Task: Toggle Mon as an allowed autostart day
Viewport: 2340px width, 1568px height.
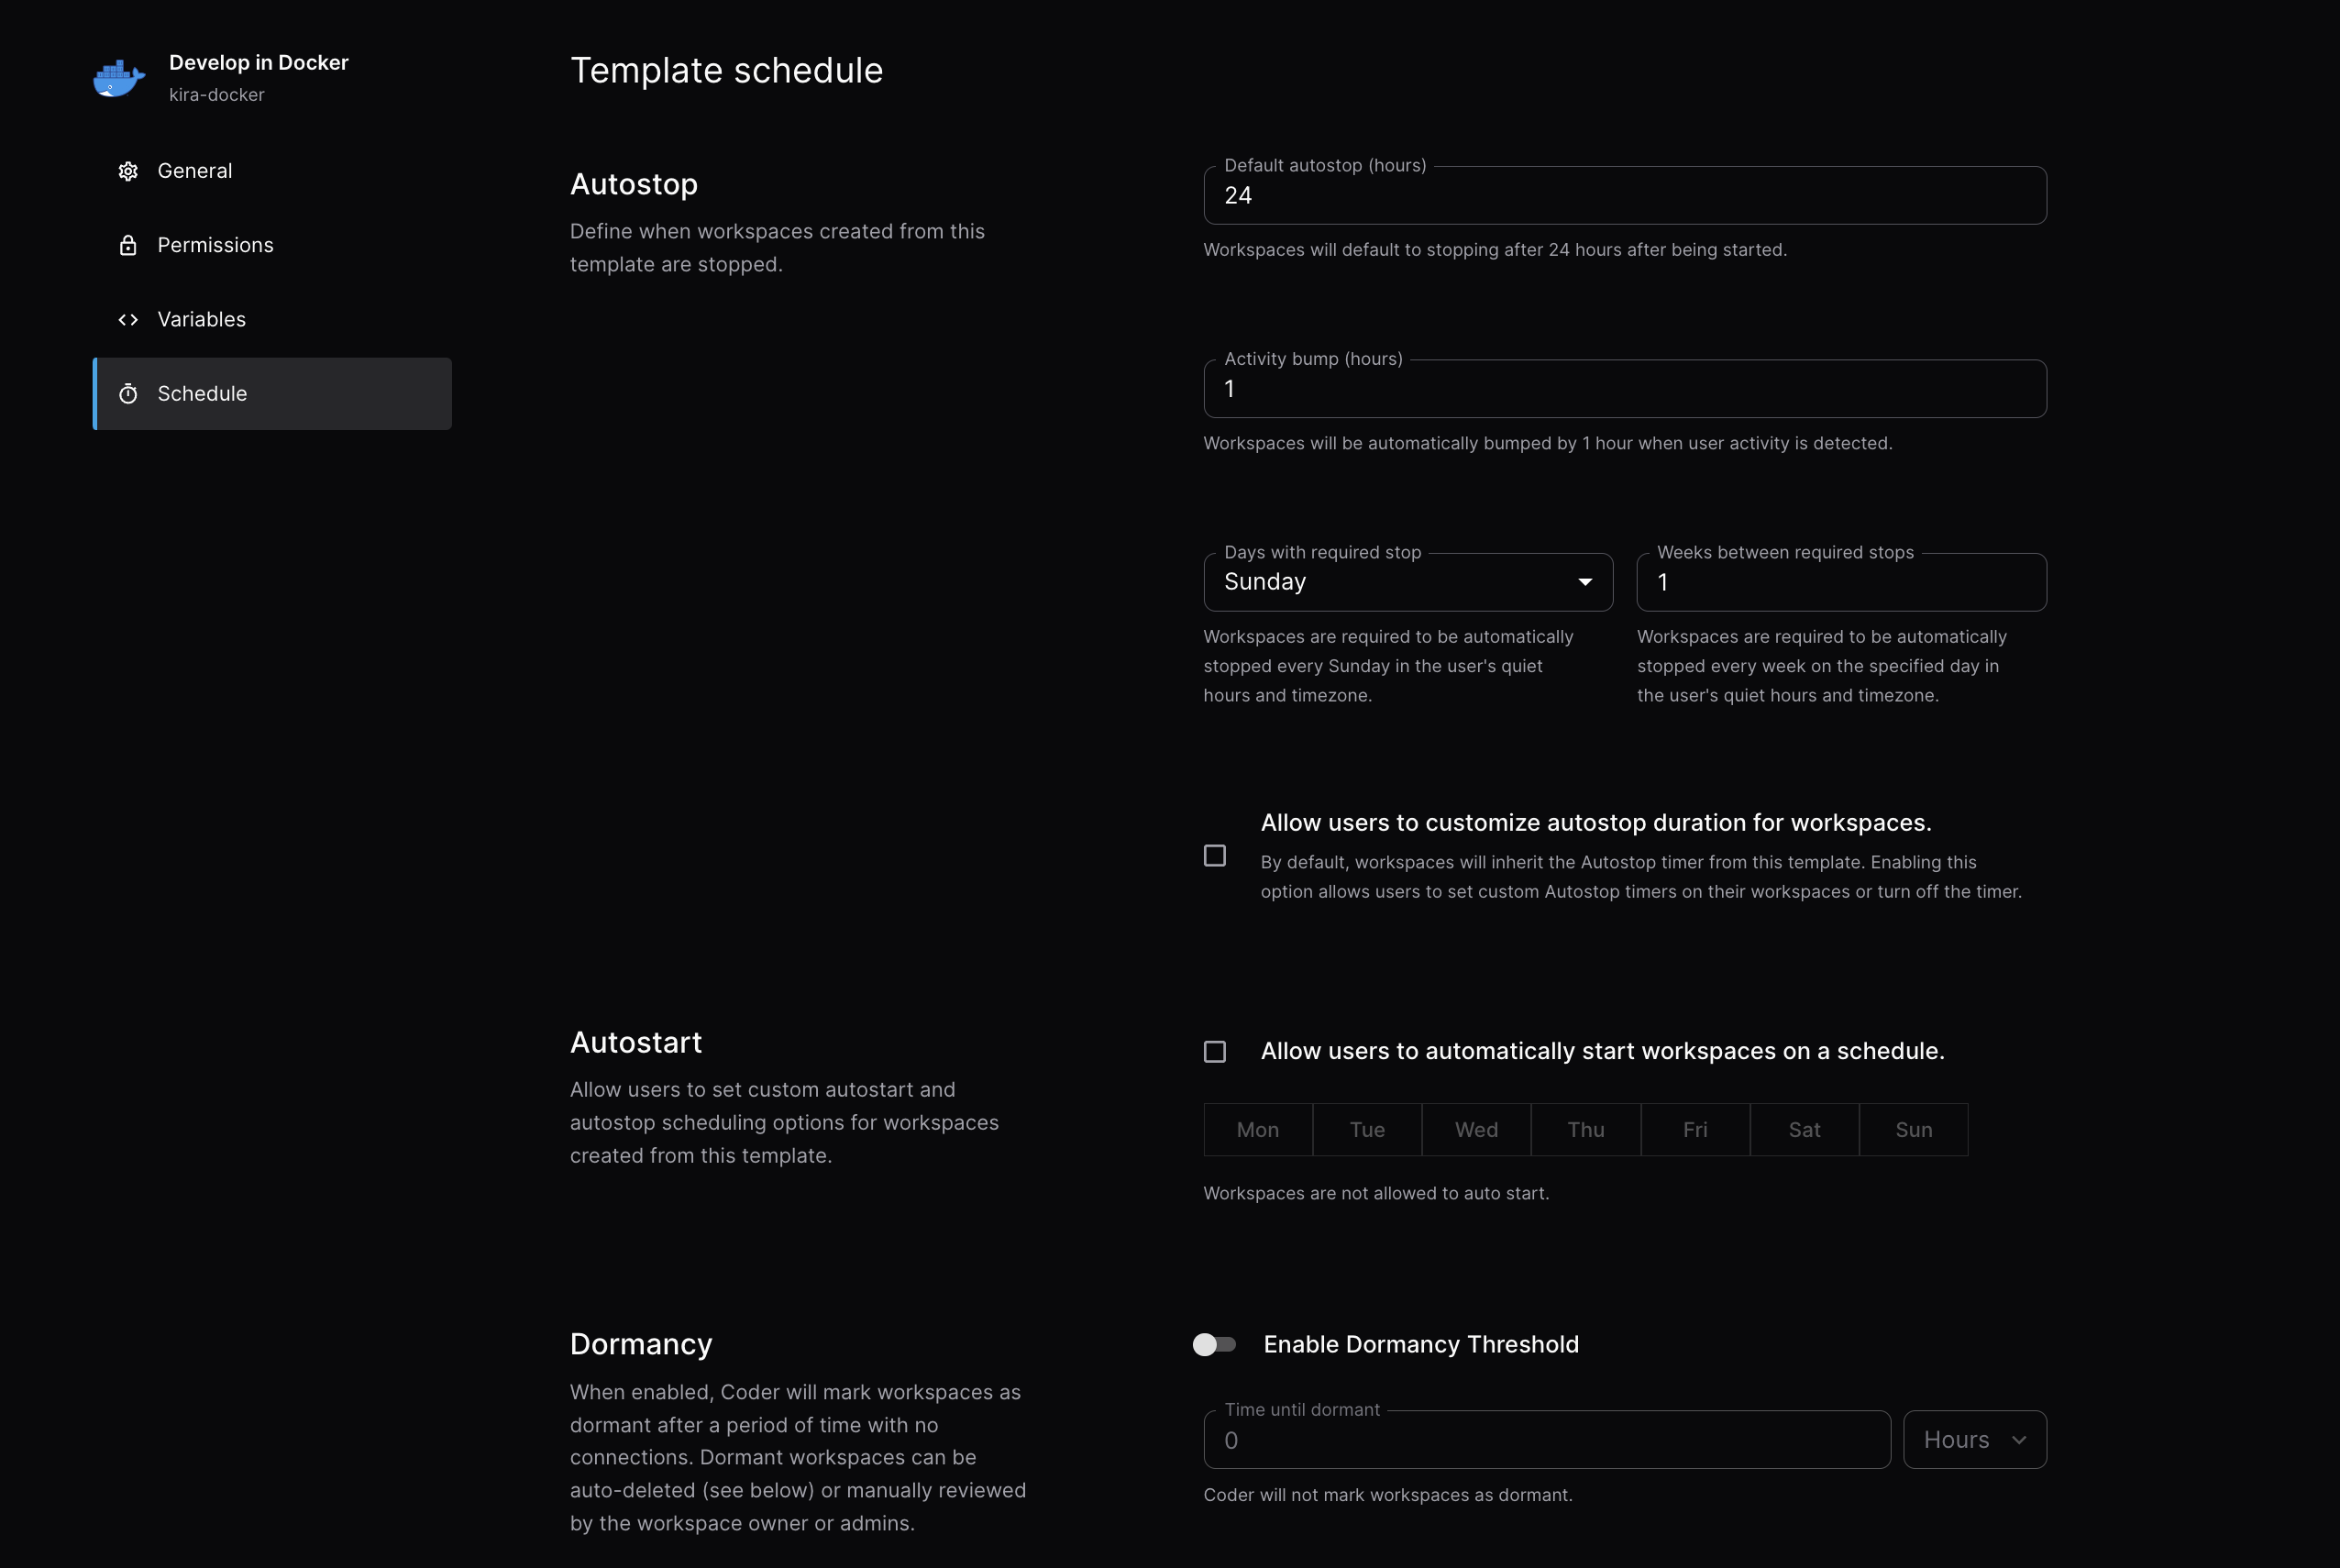Action: coord(1257,1129)
